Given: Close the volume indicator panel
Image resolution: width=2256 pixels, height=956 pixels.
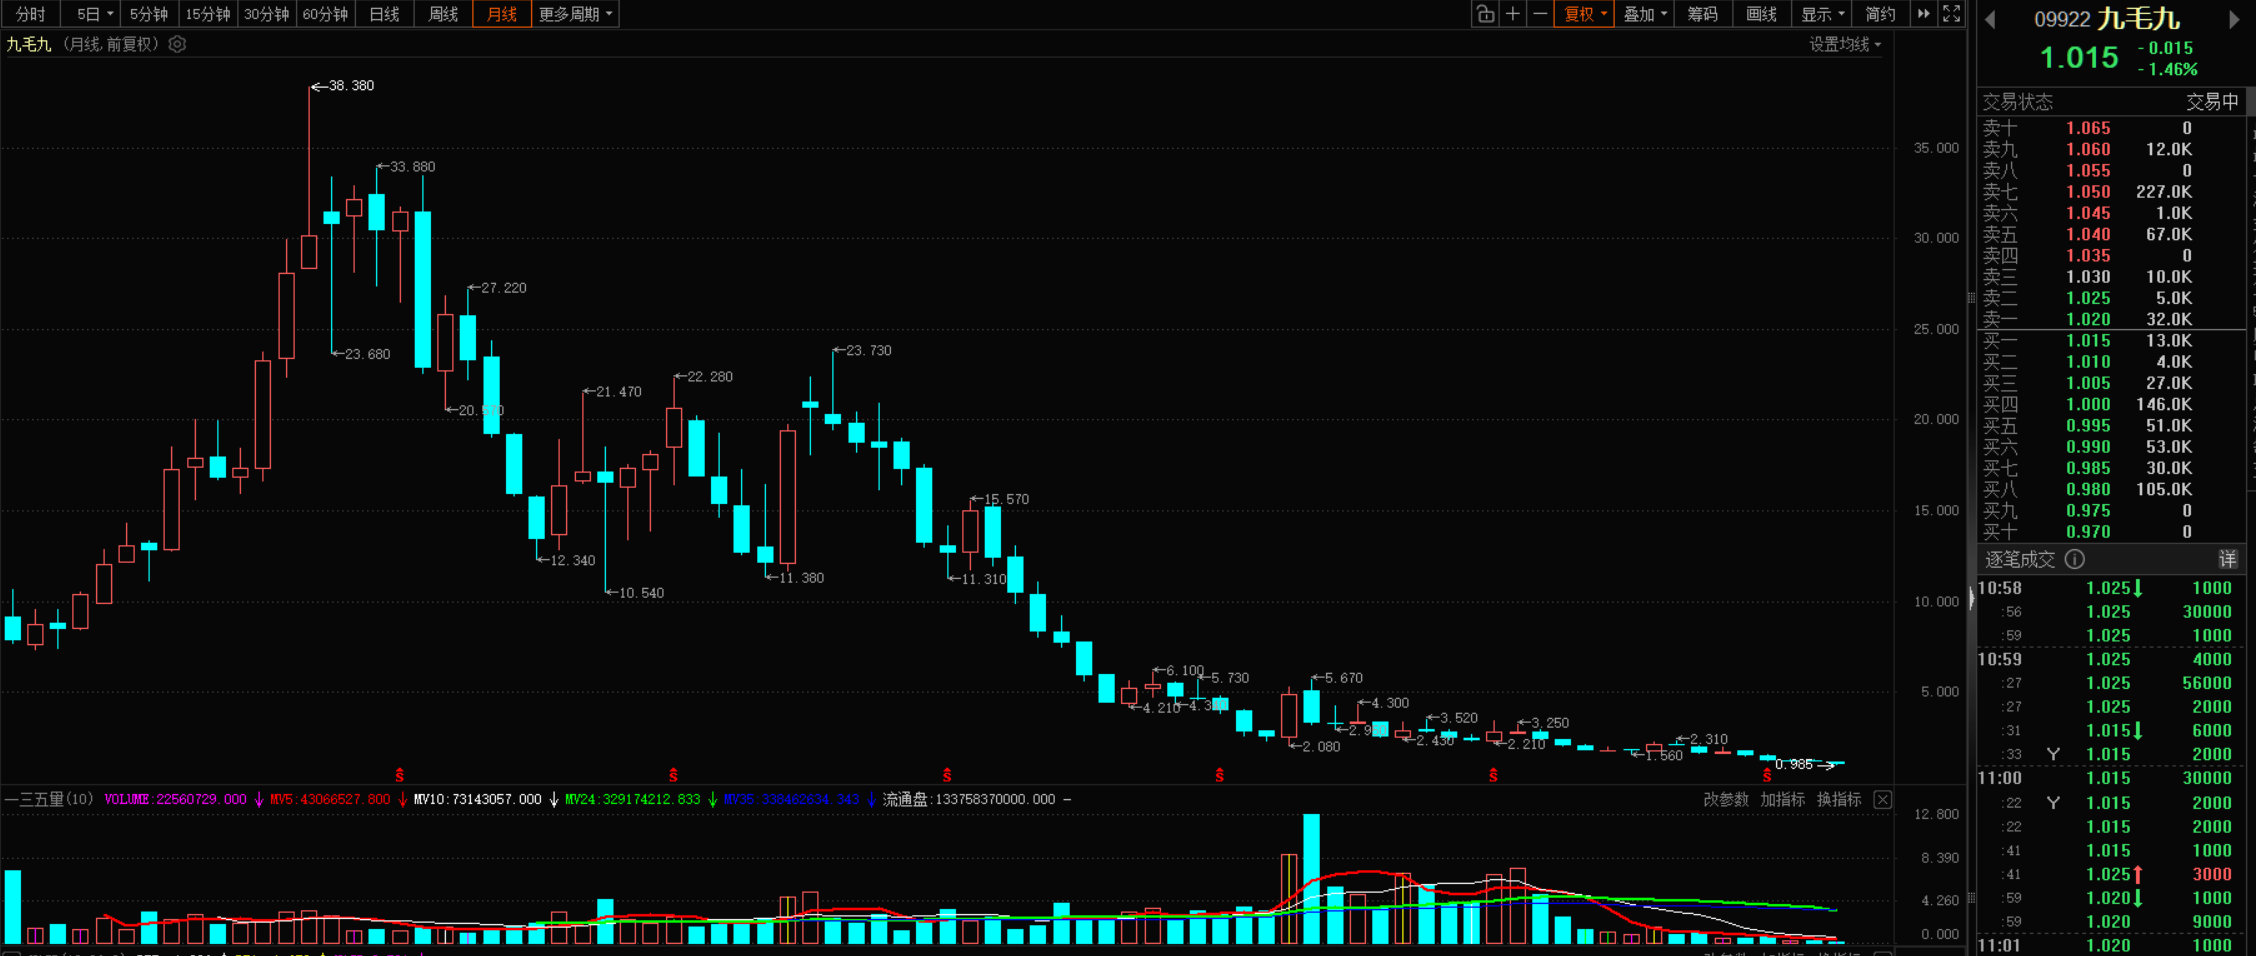Looking at the screenshot, I should pos(1882,799).
